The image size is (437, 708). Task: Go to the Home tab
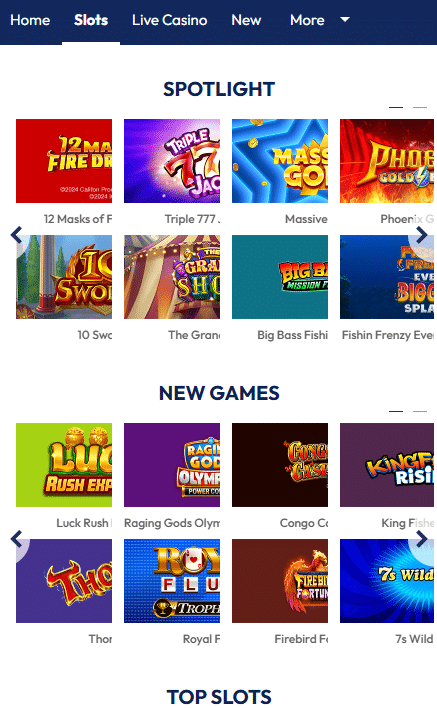pyautogui.click(x=30, y=20)
